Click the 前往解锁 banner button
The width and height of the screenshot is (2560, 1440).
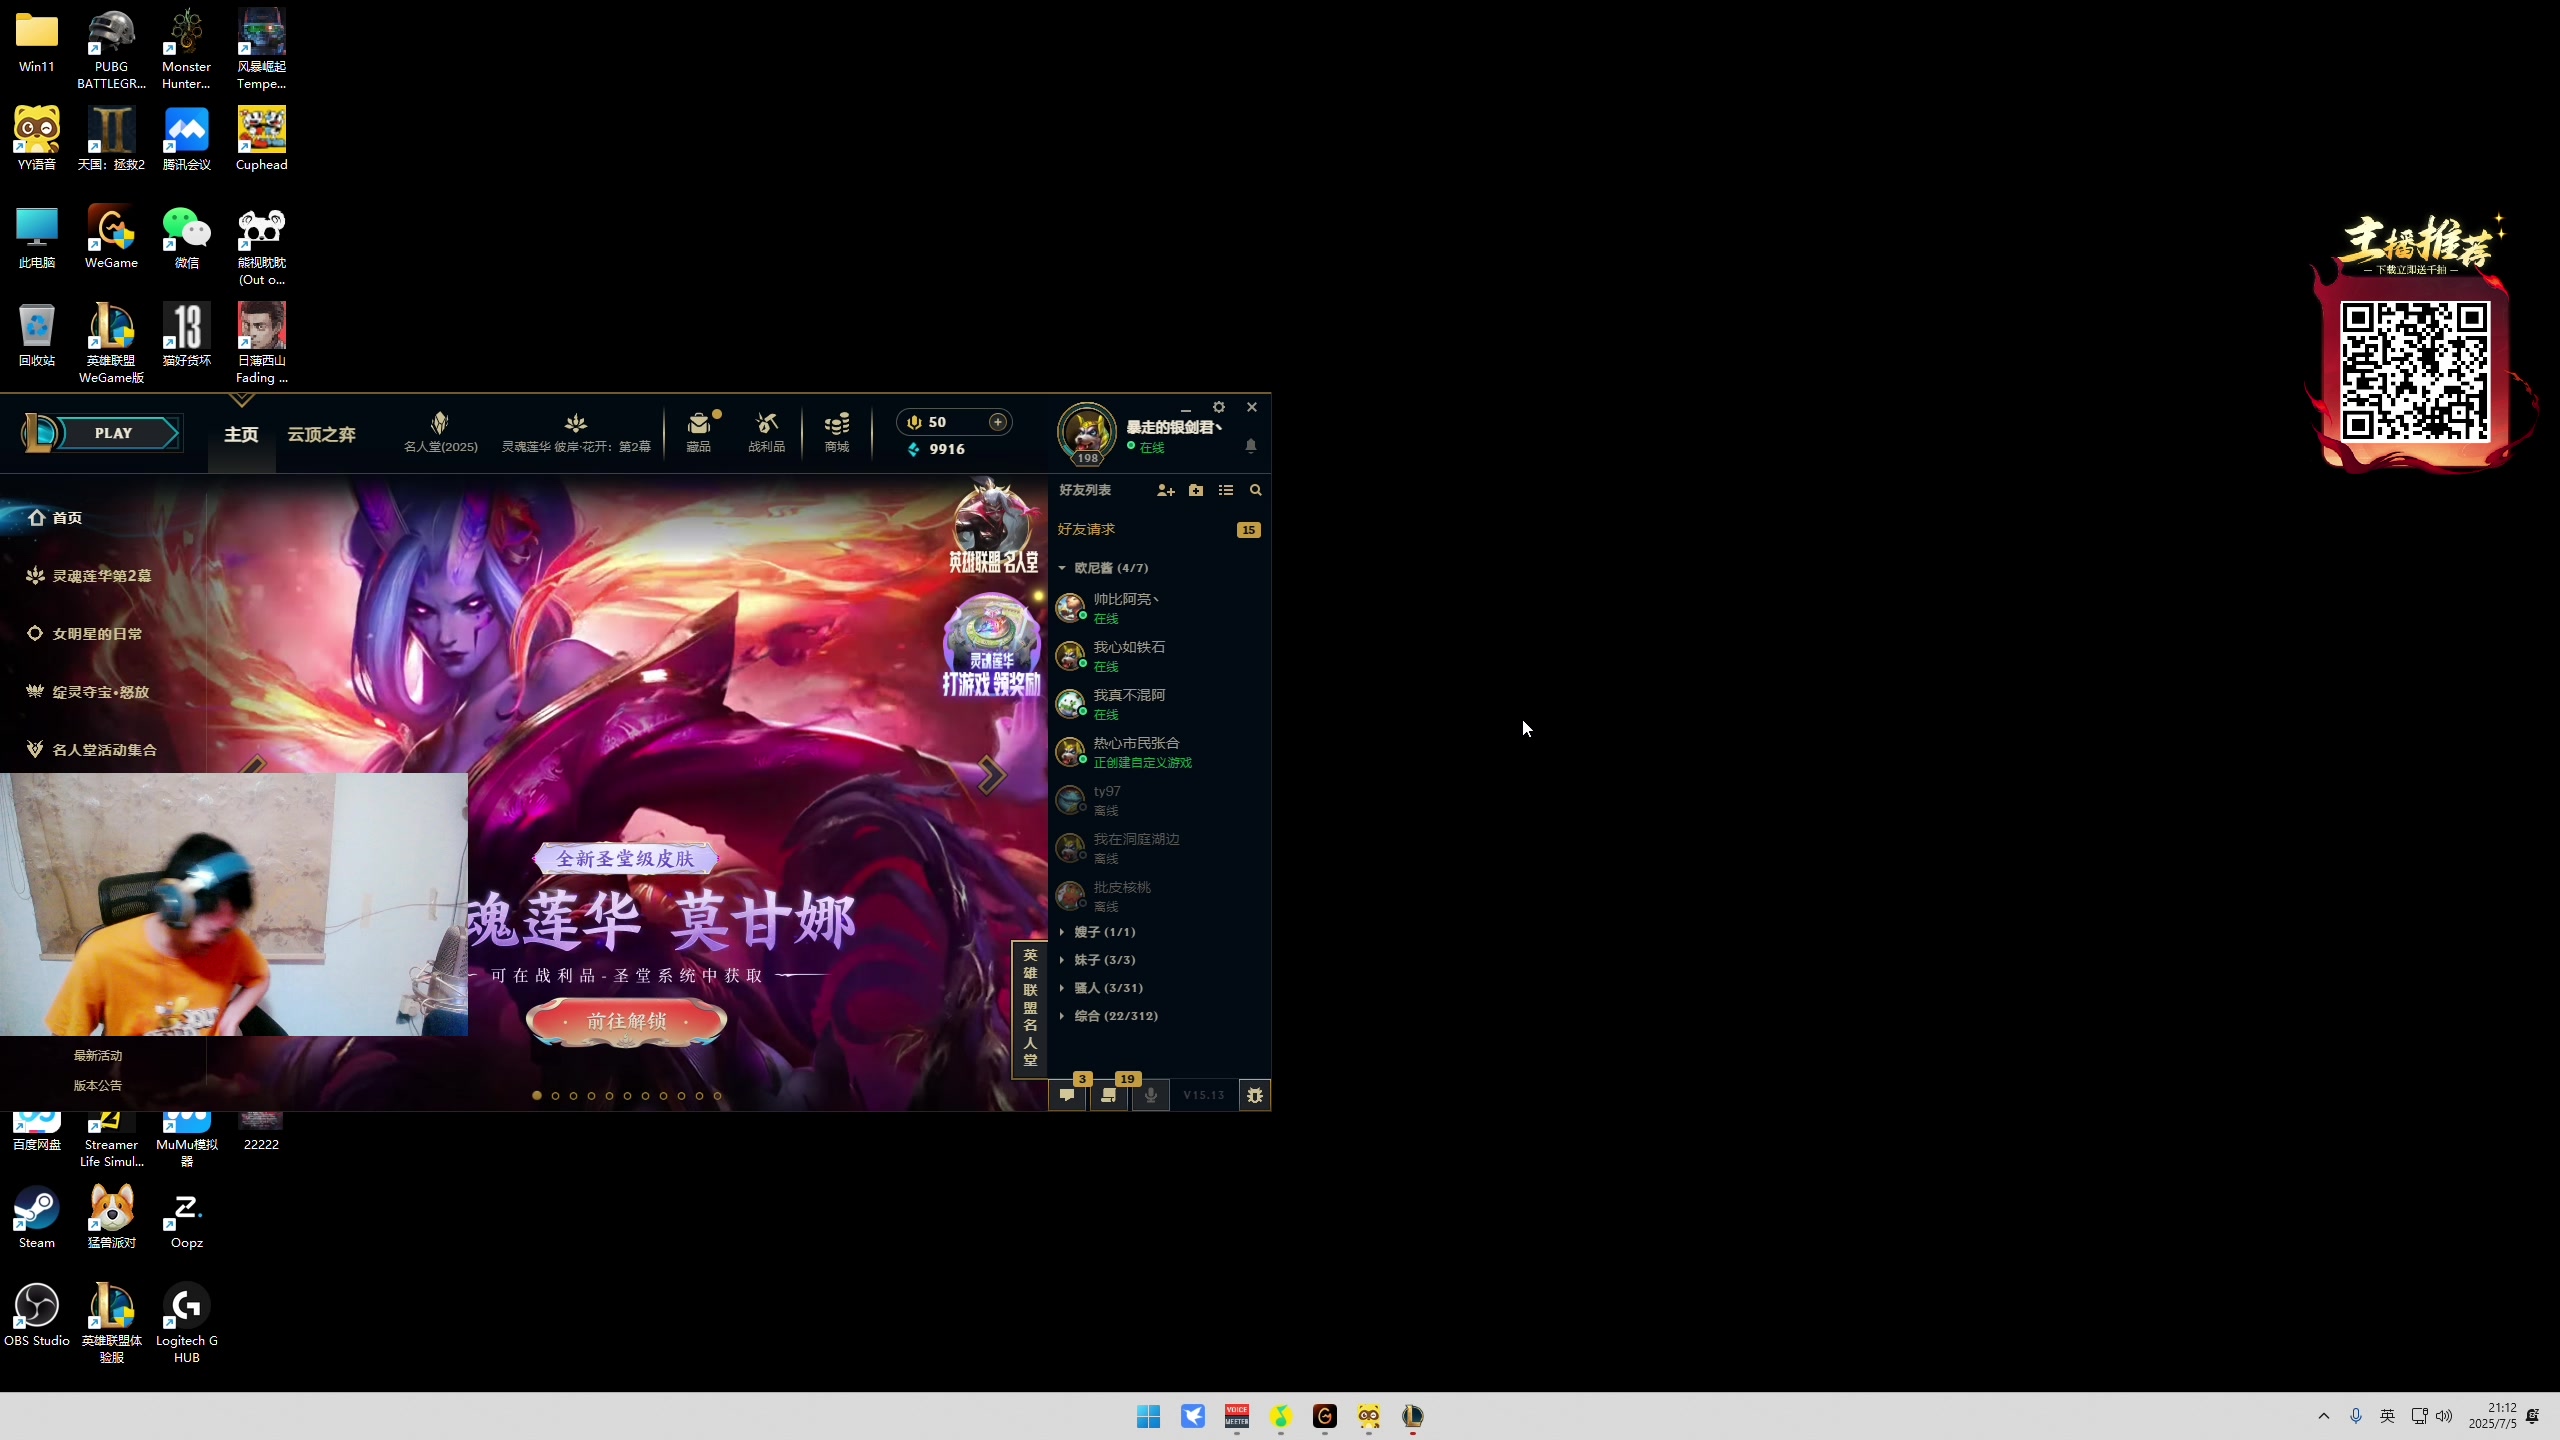(x=627, y=1021)
